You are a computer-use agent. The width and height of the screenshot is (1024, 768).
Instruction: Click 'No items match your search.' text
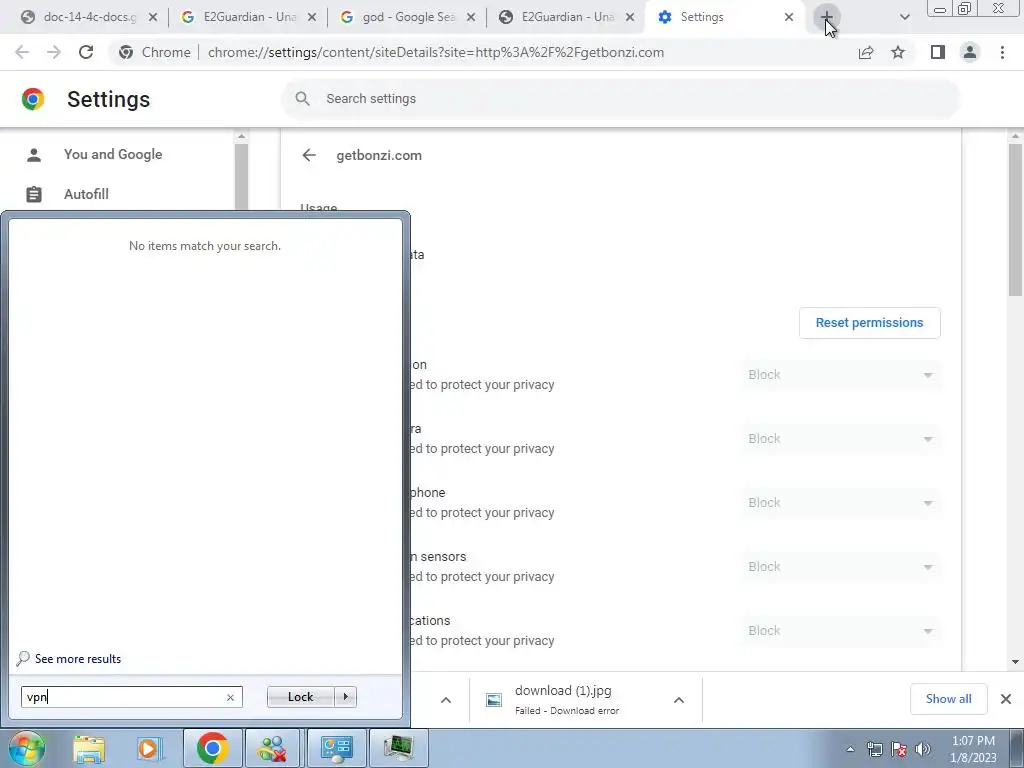click(x=205, y=246)
